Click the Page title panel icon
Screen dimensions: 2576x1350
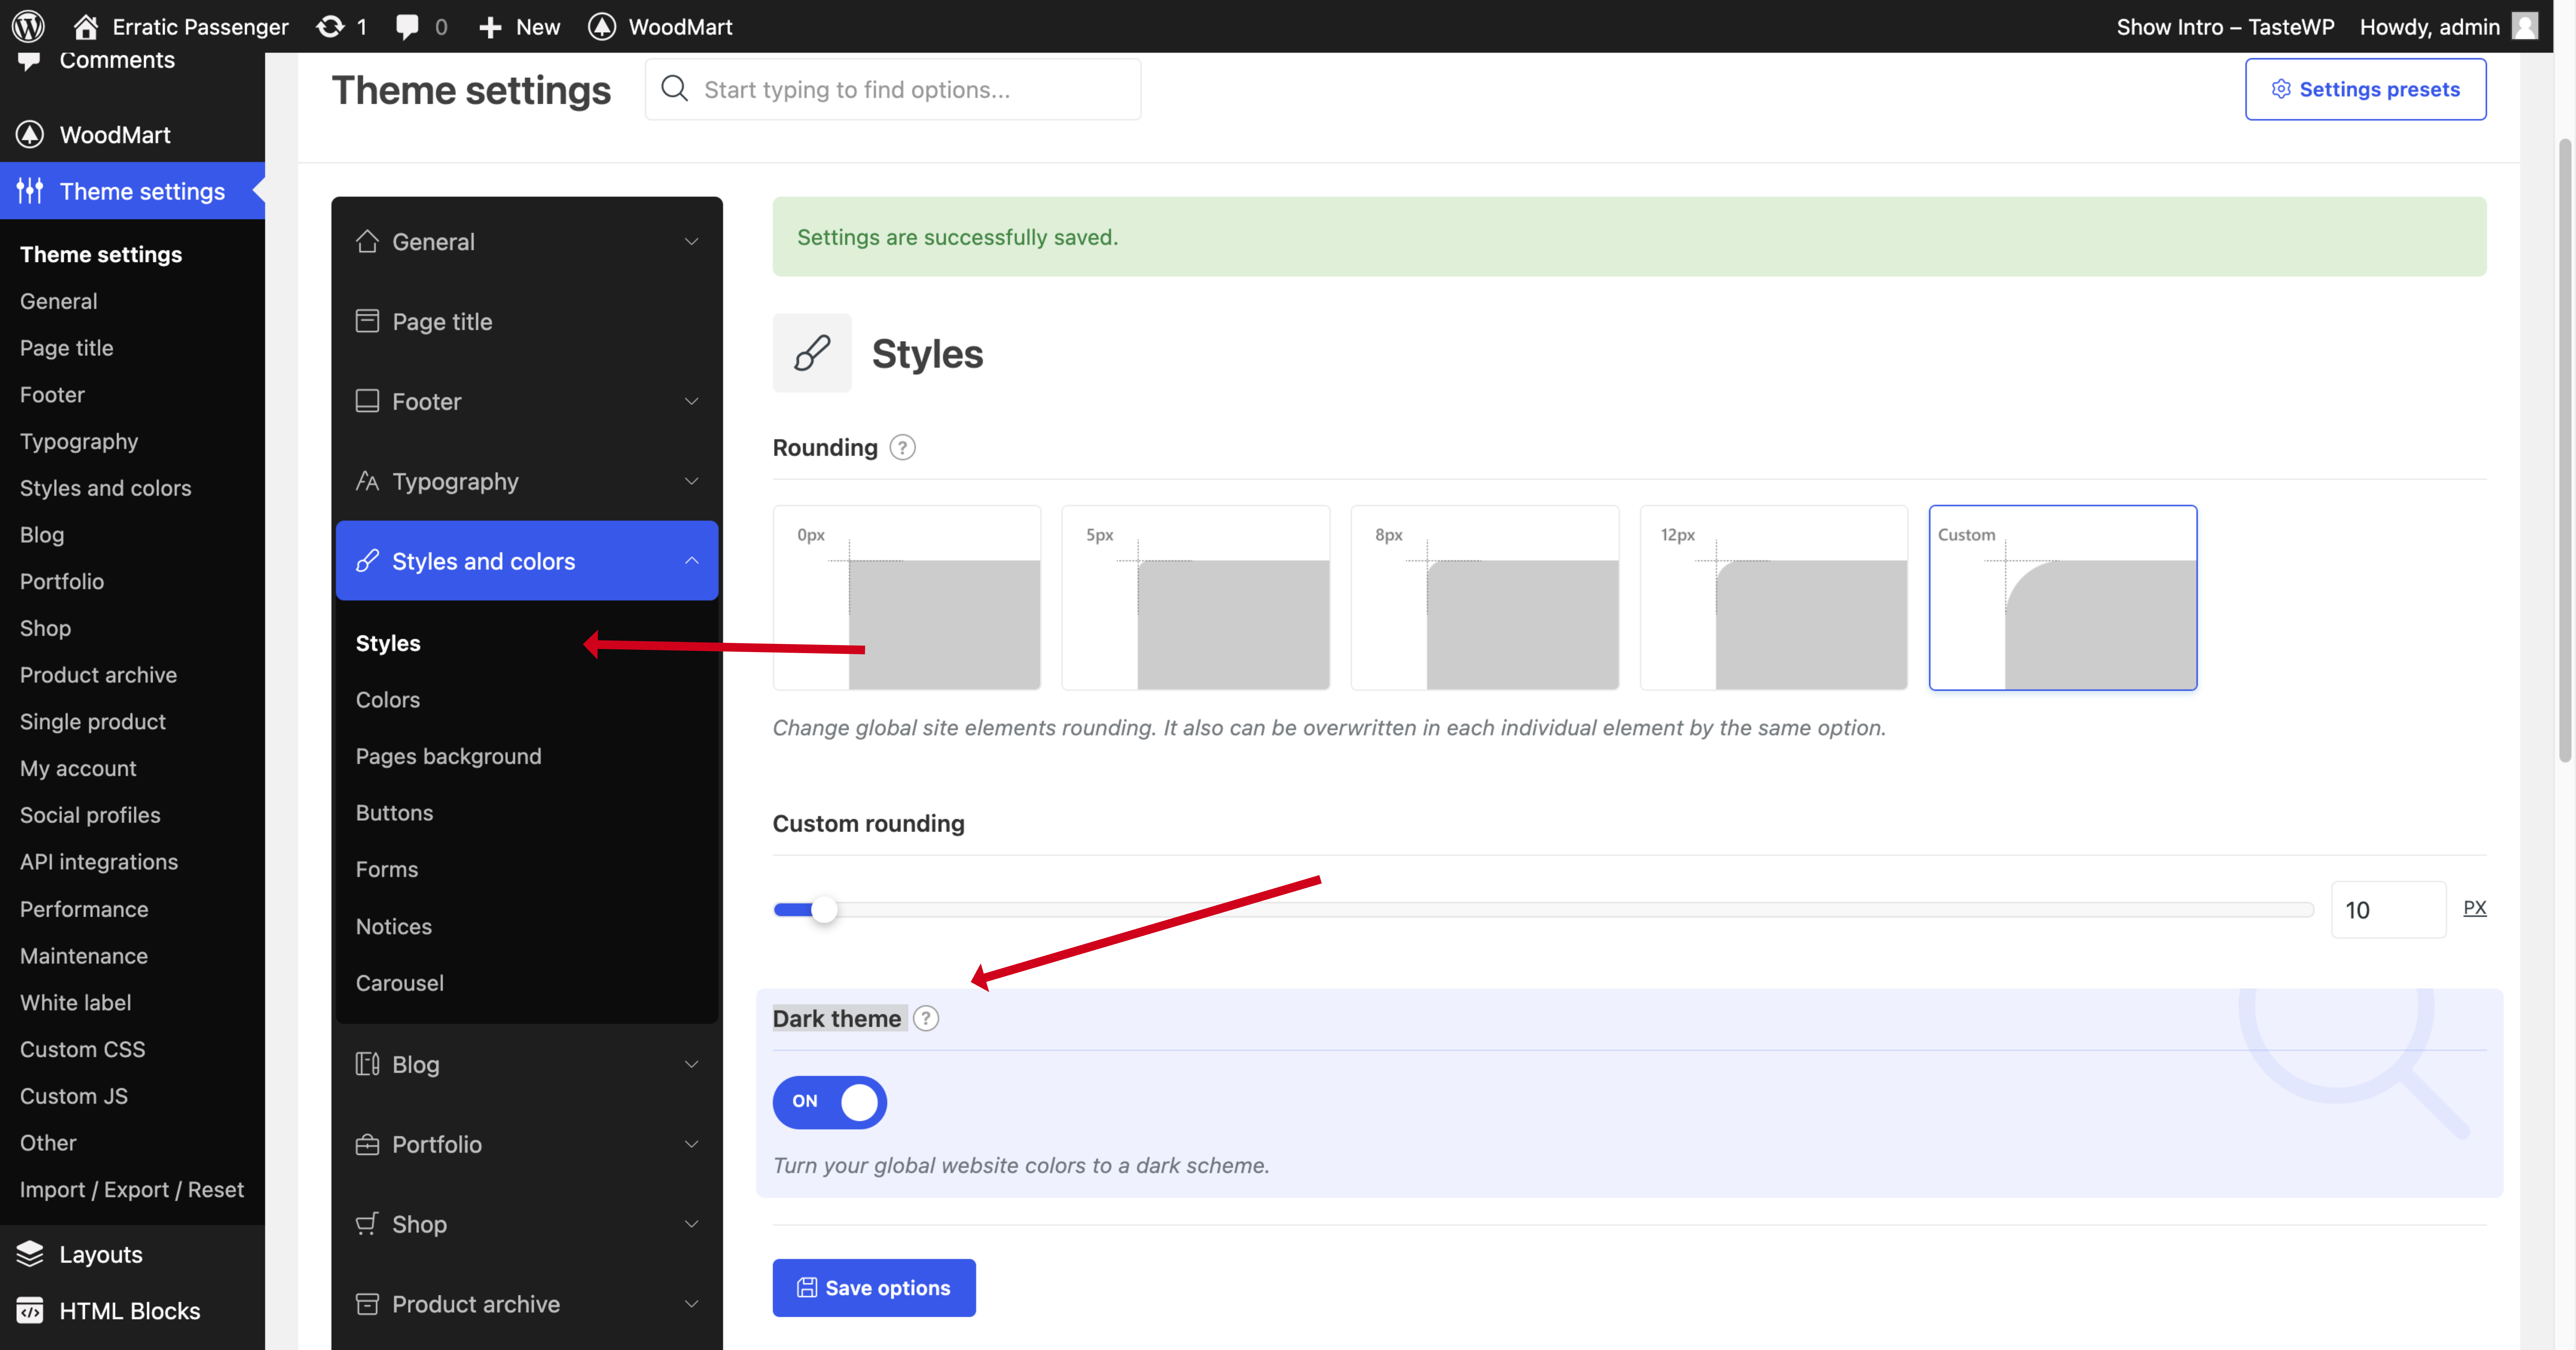coord(367,321)
